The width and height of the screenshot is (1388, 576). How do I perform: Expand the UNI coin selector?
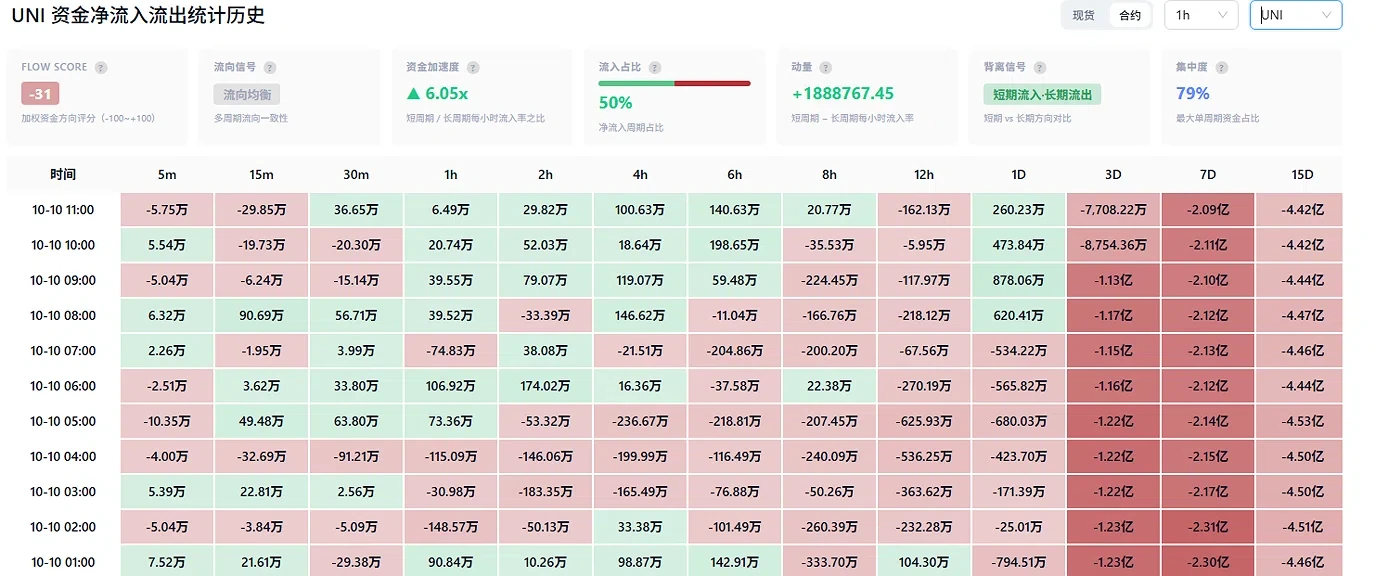(1296, 15)
